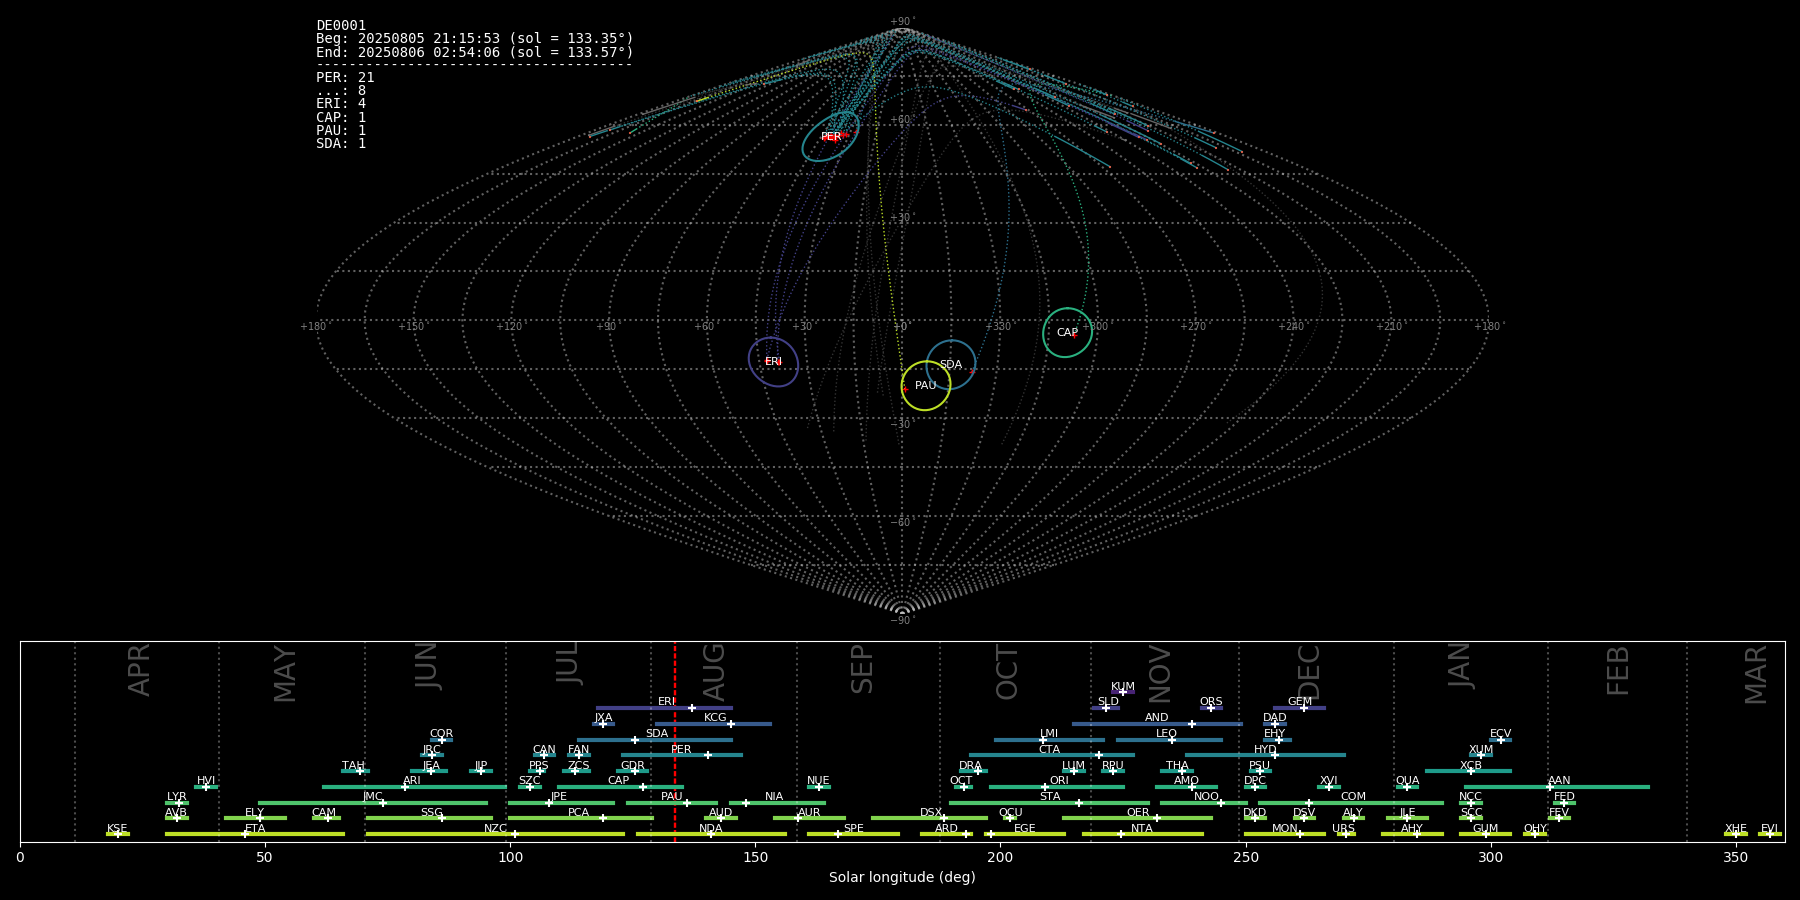Click the 350 tick on solar longitude axis
The height and width of the screenshot is (900, 1800).
(1735, 857)
